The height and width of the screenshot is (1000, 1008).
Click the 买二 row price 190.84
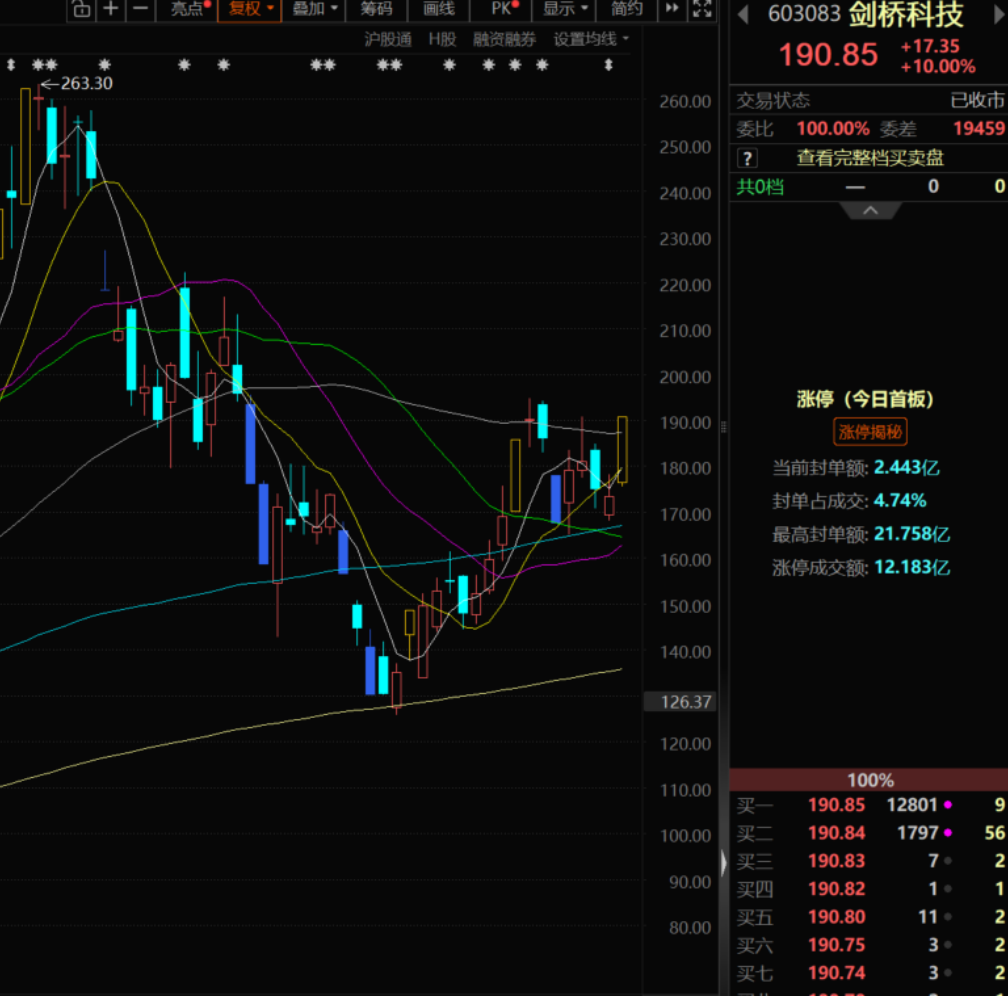836,834
